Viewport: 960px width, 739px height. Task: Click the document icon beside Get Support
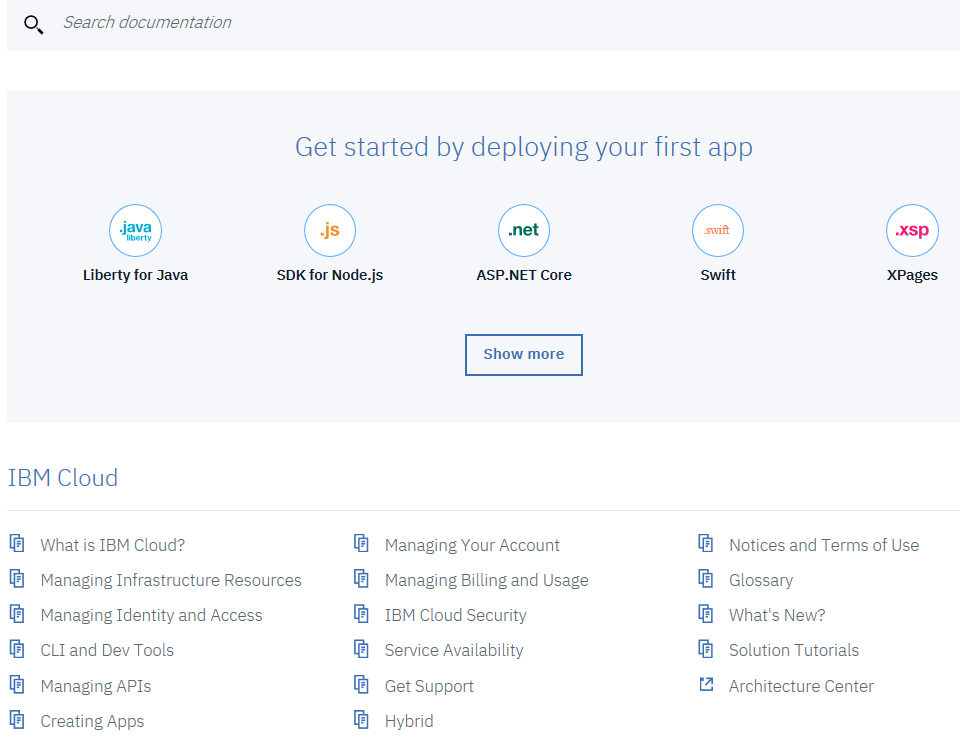pyautogui.click(x=362, y=685)
